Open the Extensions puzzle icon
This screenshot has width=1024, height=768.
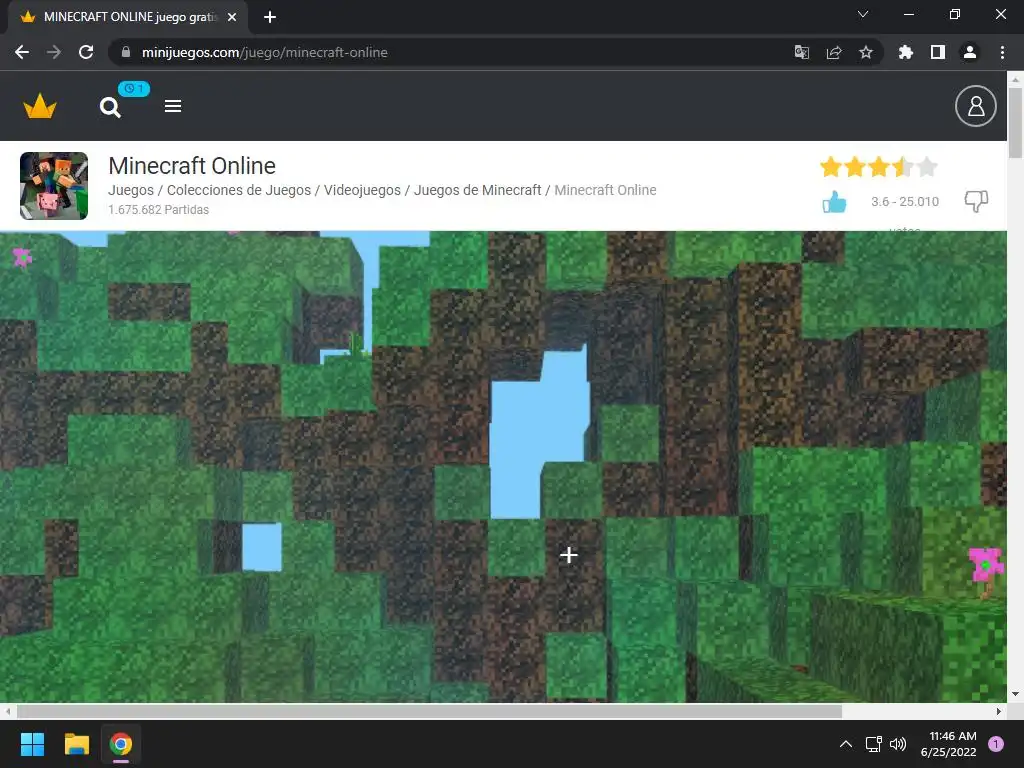905,52
